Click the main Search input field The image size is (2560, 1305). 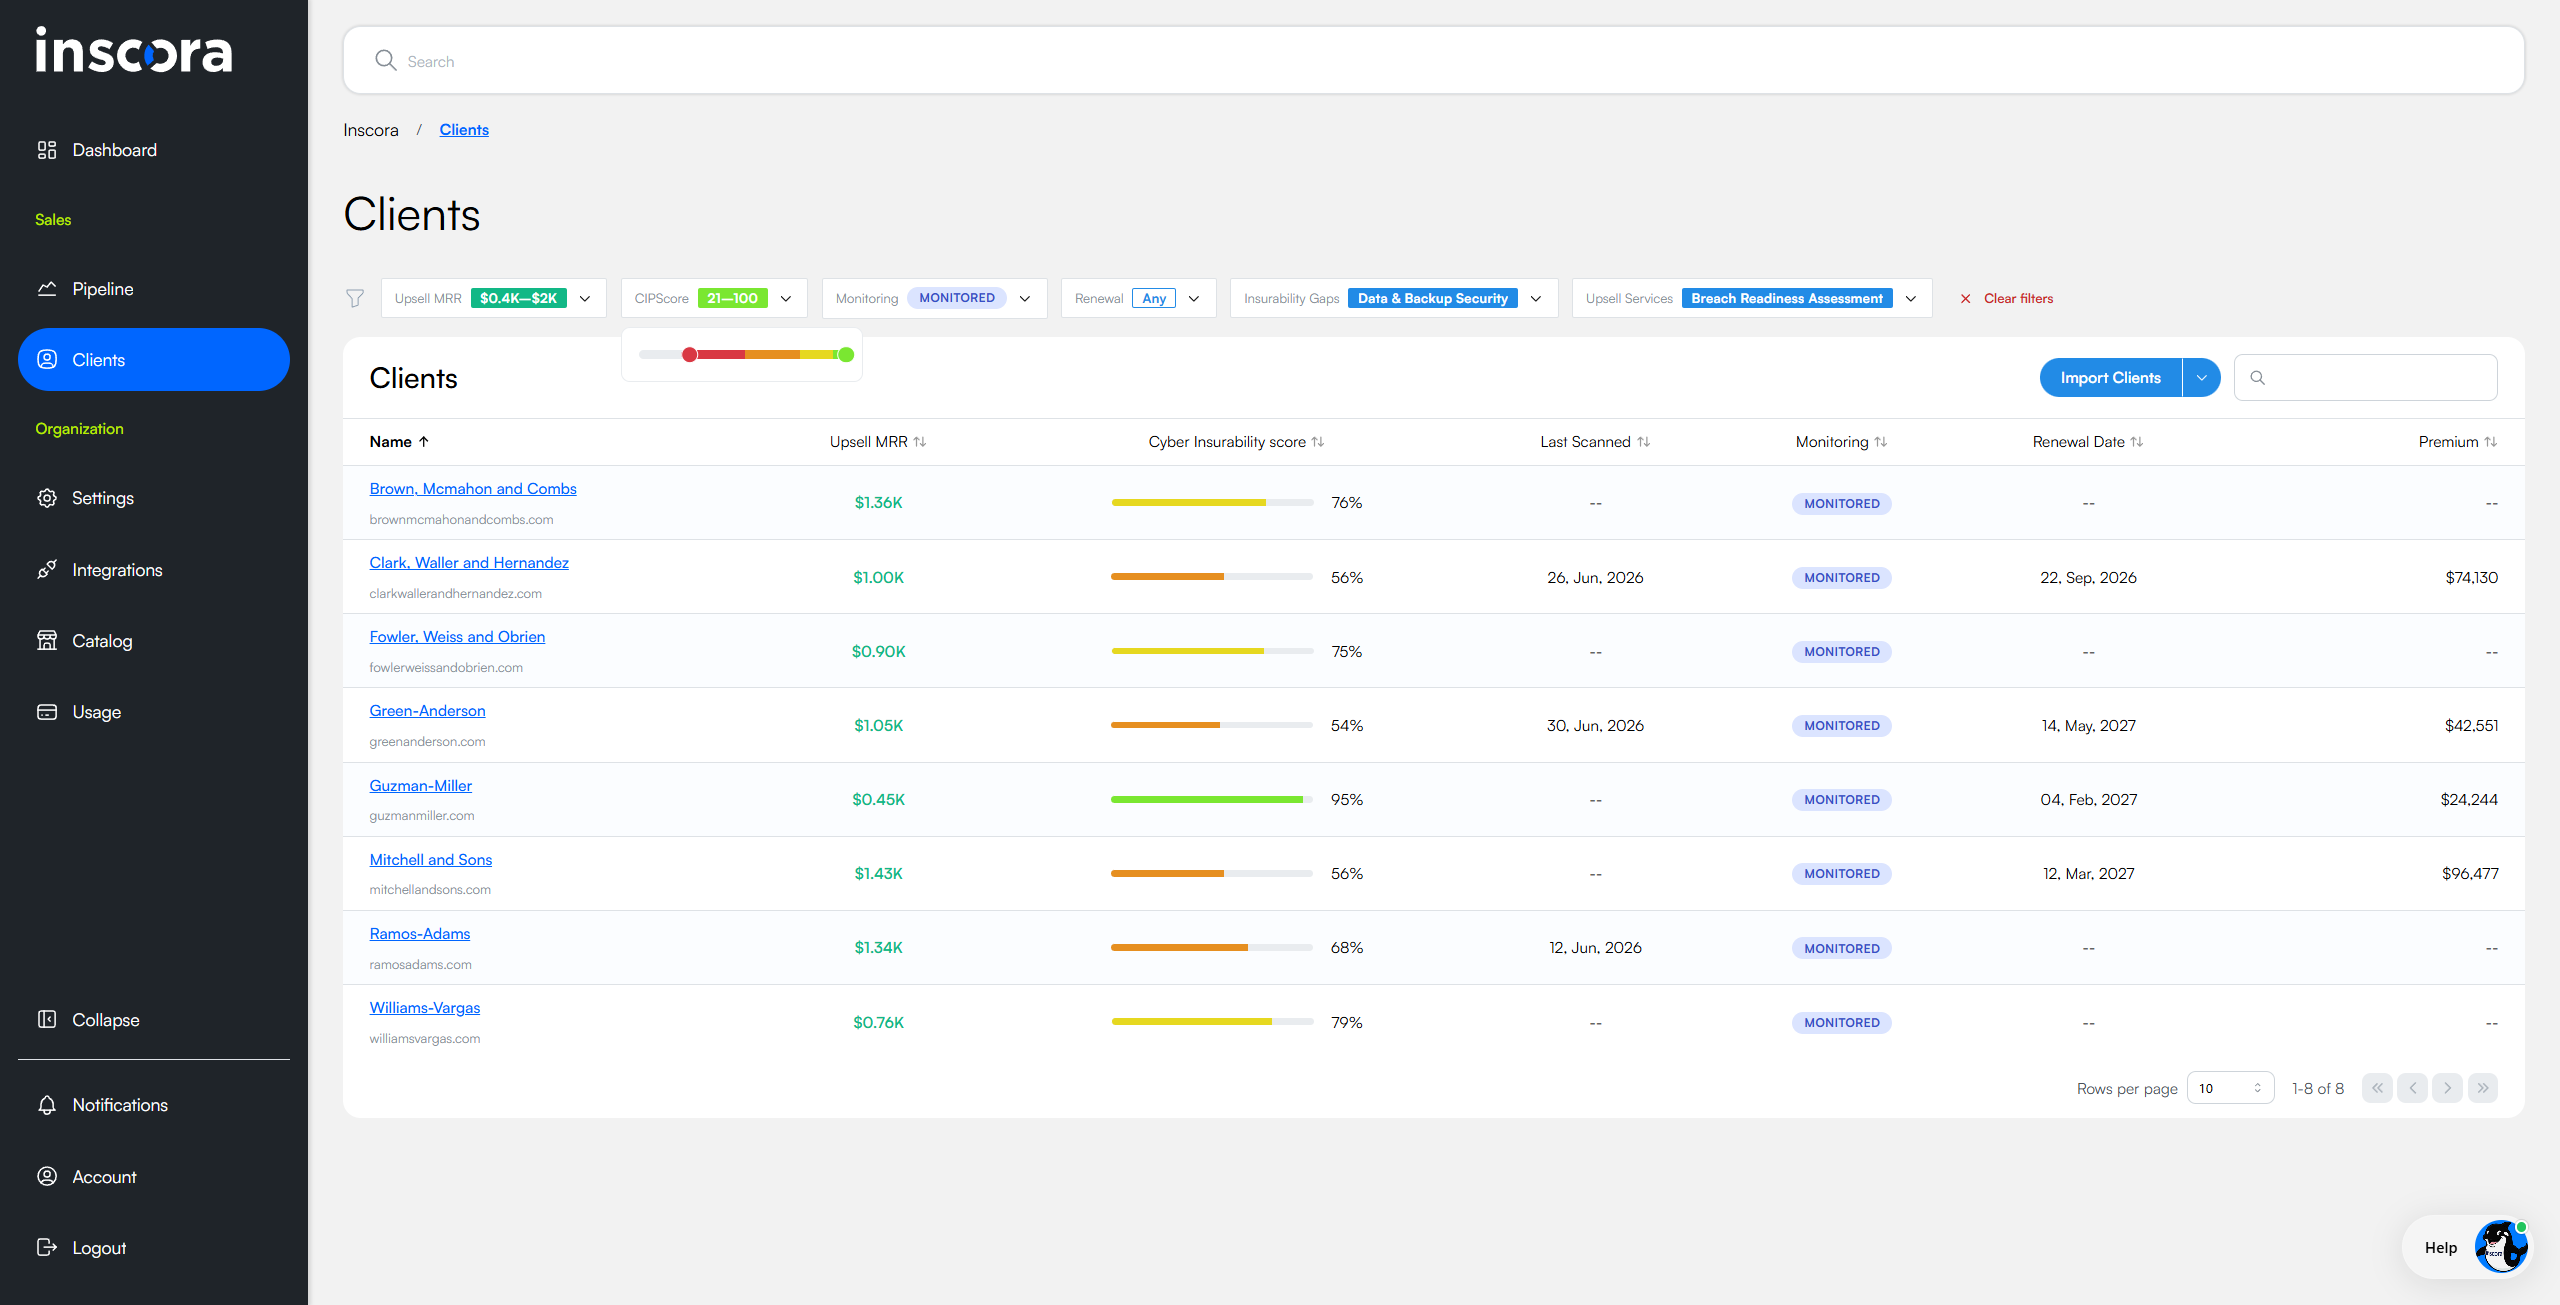1433,61
